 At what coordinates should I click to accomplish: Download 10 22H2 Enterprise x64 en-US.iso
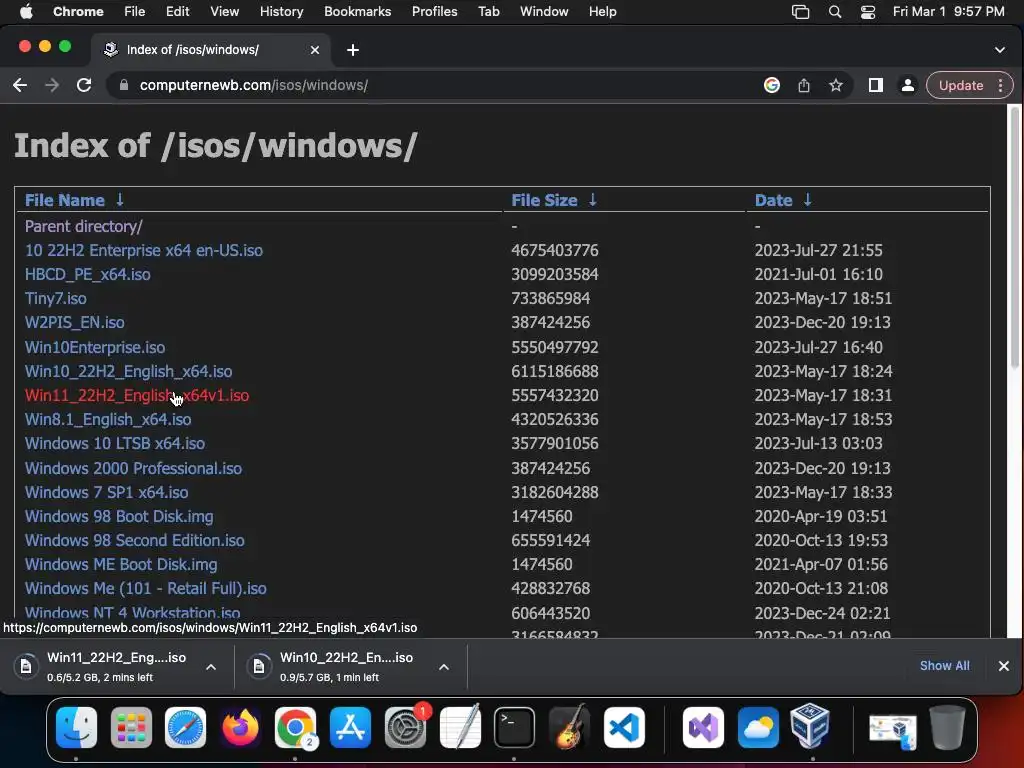pyautogui.click(x=144, y=251)
